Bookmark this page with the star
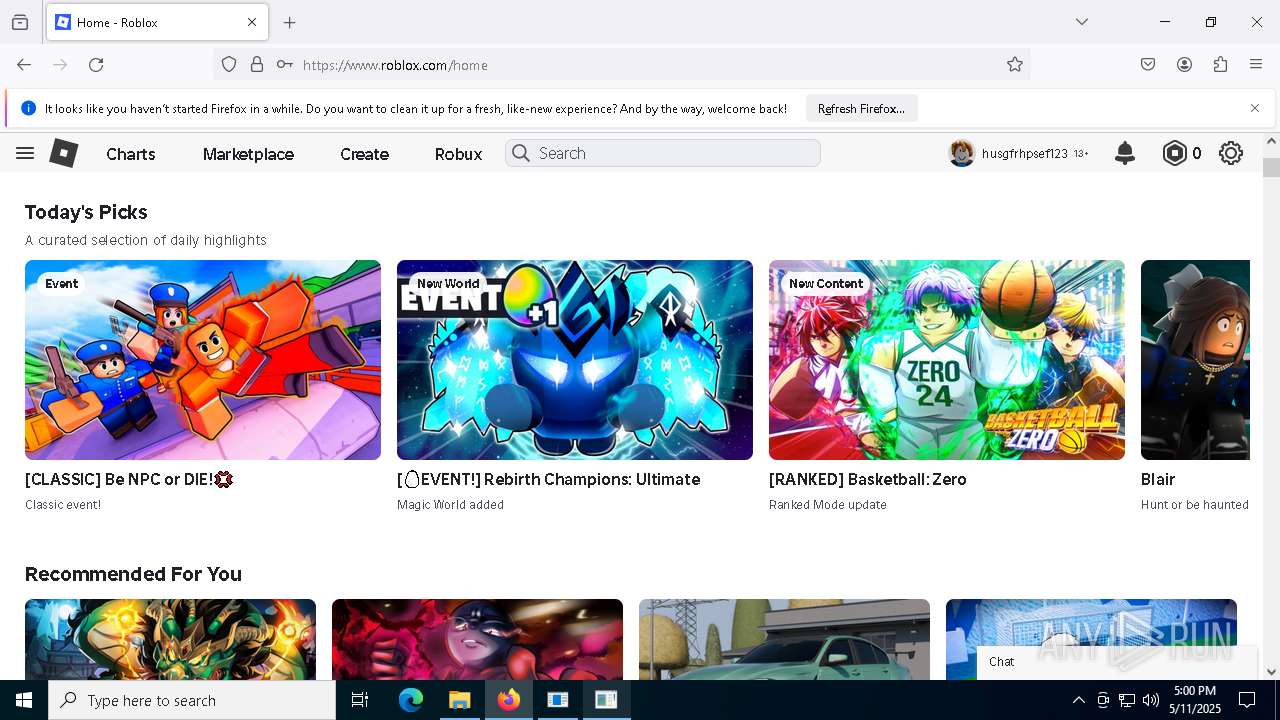Viewport: 1280px width, 720px height. pyautogui.click(x=1015, y=65)
